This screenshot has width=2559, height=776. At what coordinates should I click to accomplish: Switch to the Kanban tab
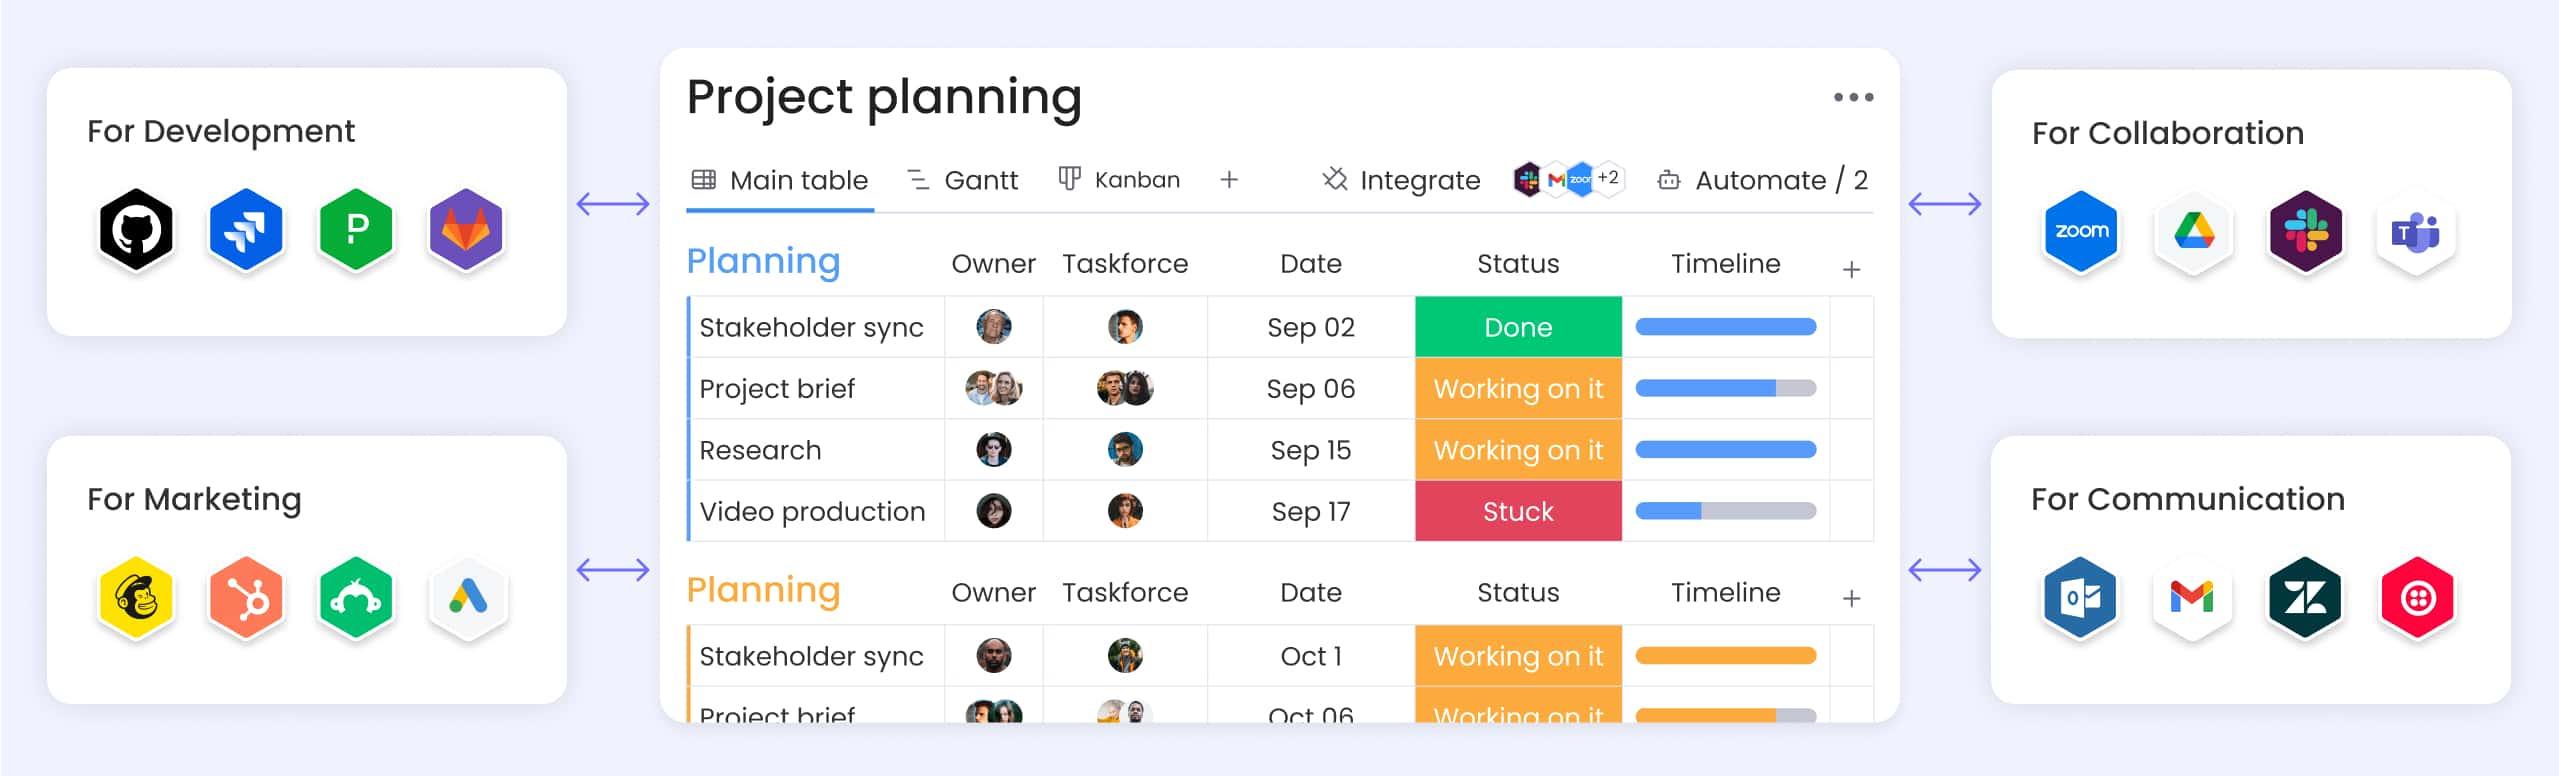[1119, 180]
